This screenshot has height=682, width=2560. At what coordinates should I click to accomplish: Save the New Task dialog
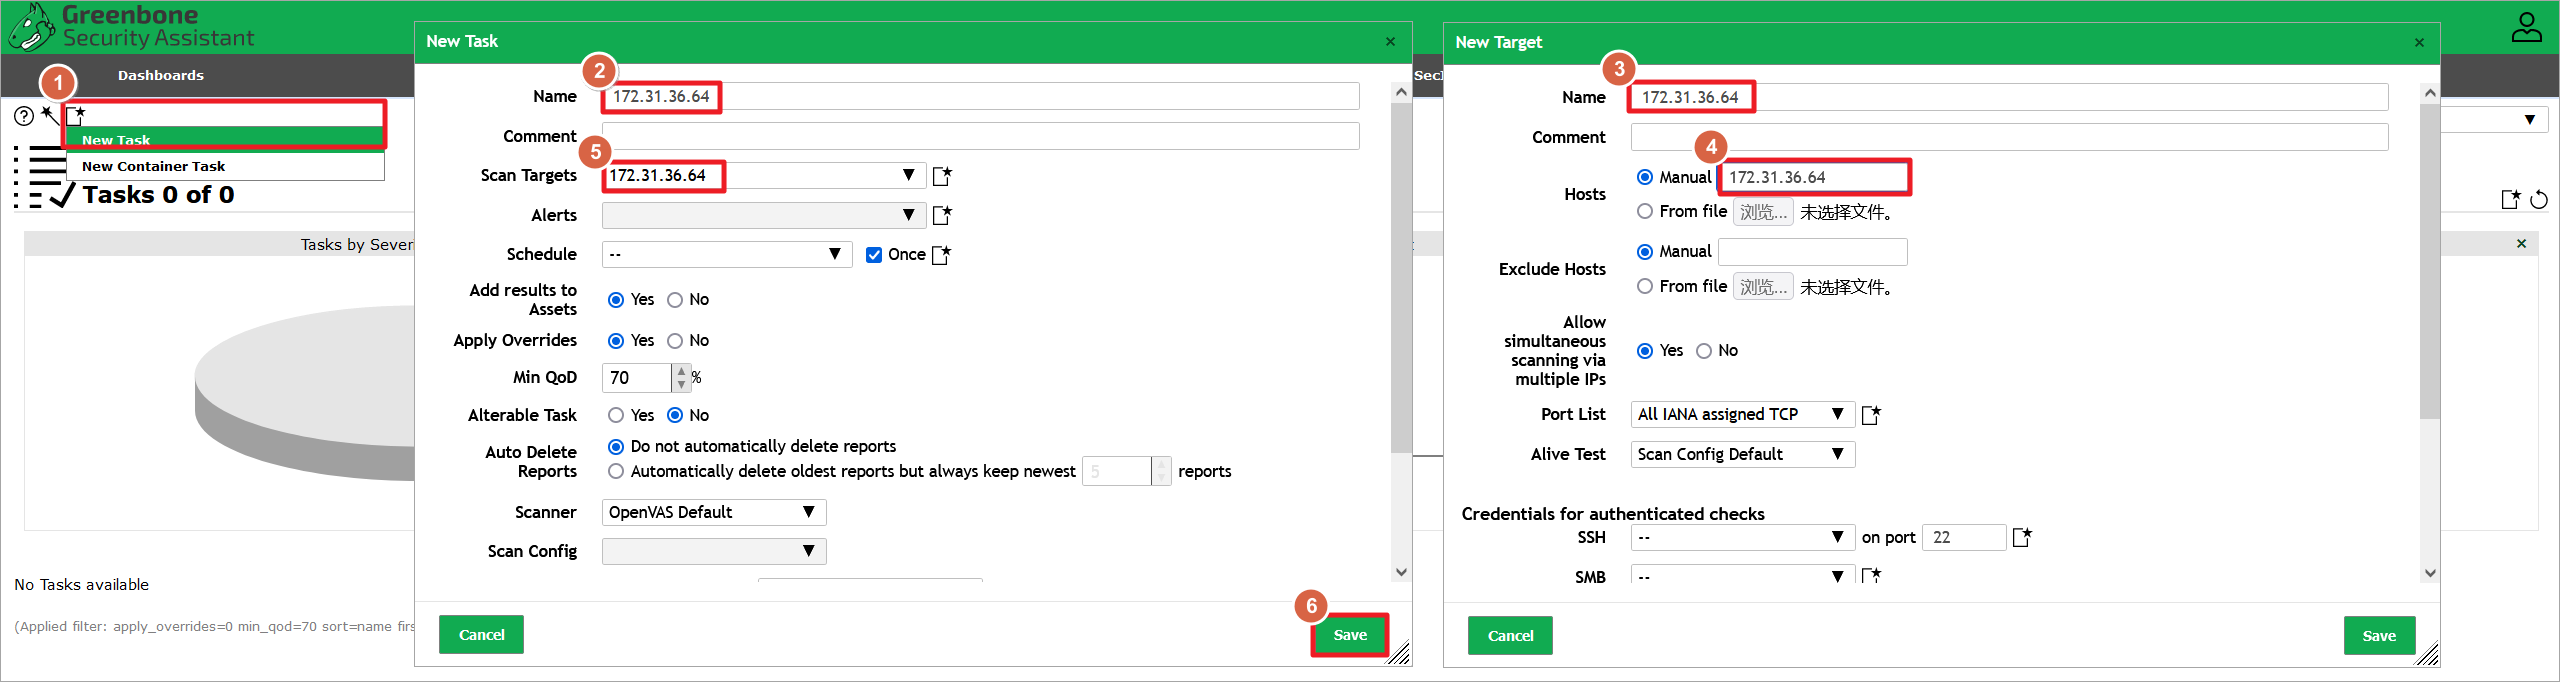(1350, 635)
